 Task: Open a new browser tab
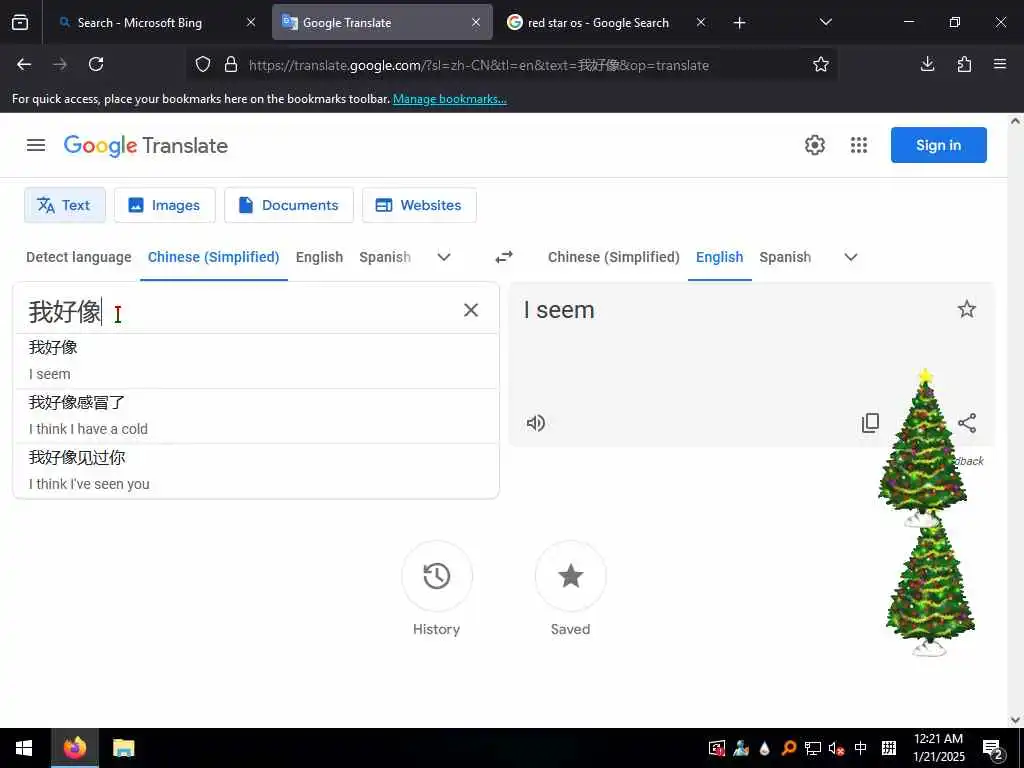pyautogui.click(x=739, y=23)
